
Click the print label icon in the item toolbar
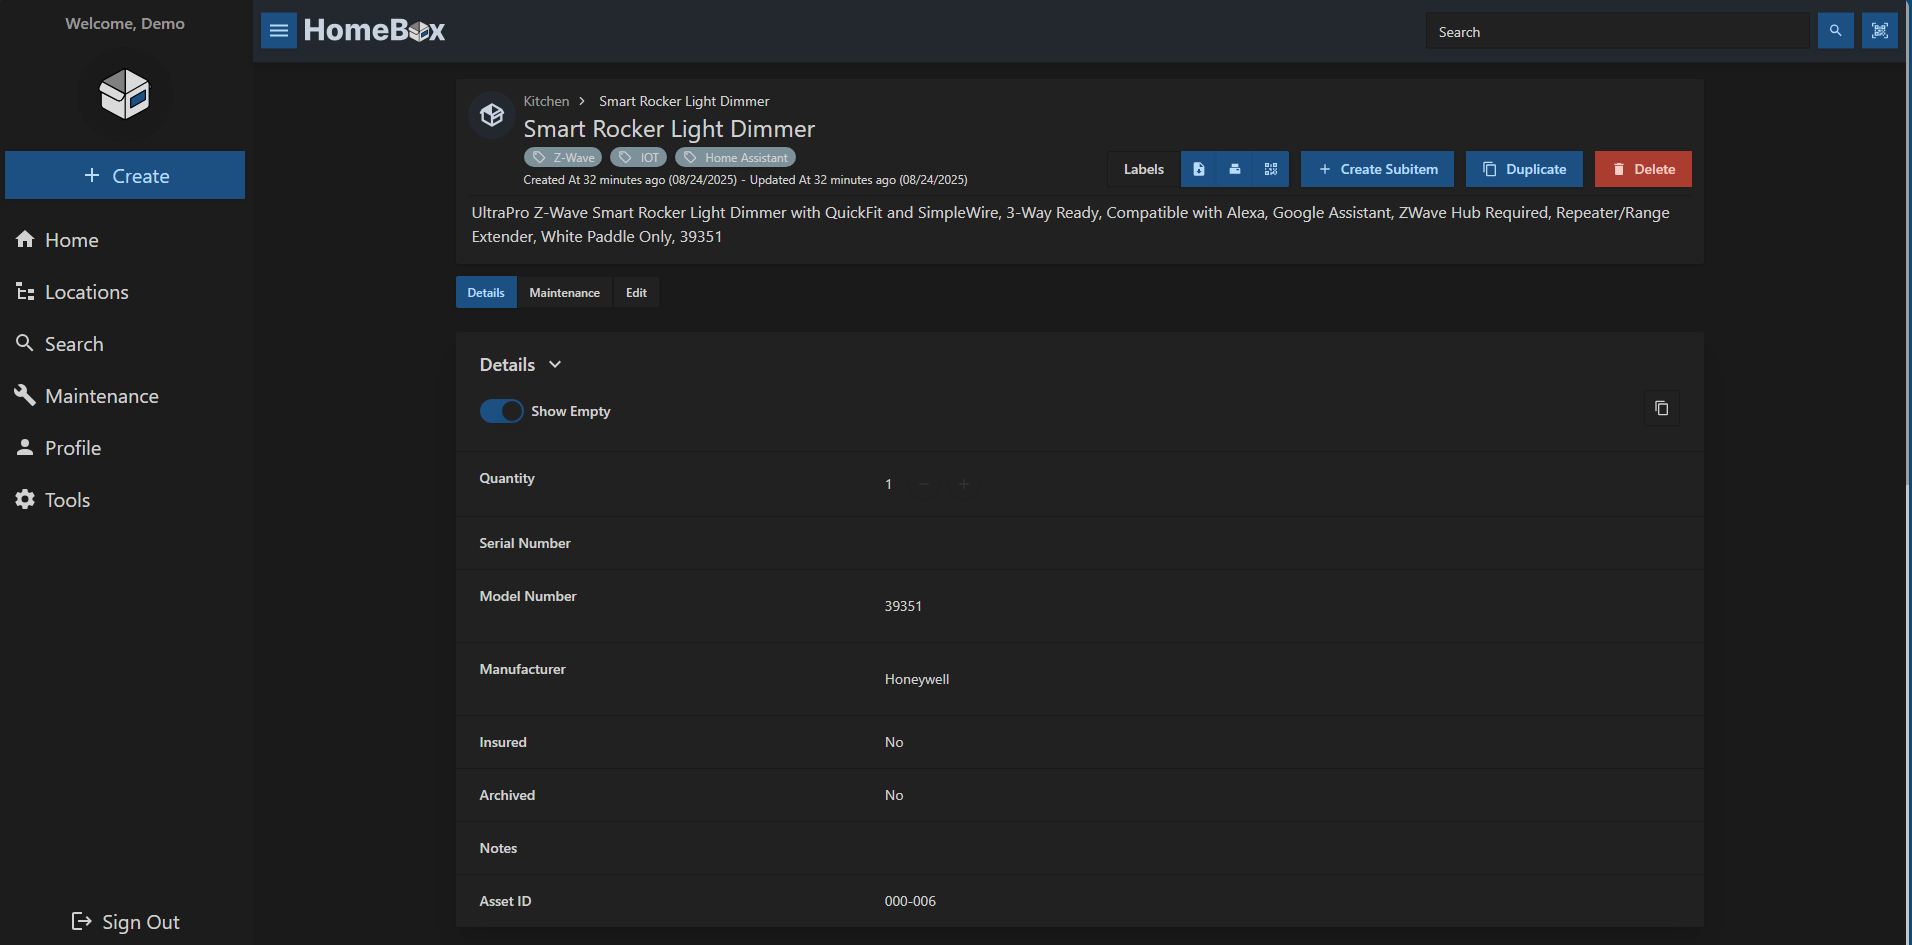1234,169
